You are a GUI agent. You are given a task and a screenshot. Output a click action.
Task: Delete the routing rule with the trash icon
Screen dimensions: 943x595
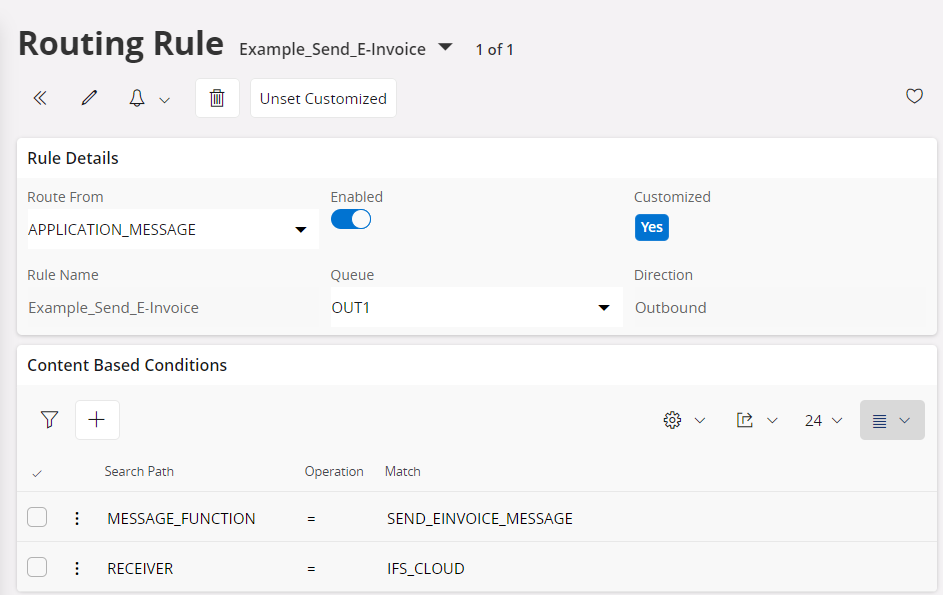(x=217, y=97)
